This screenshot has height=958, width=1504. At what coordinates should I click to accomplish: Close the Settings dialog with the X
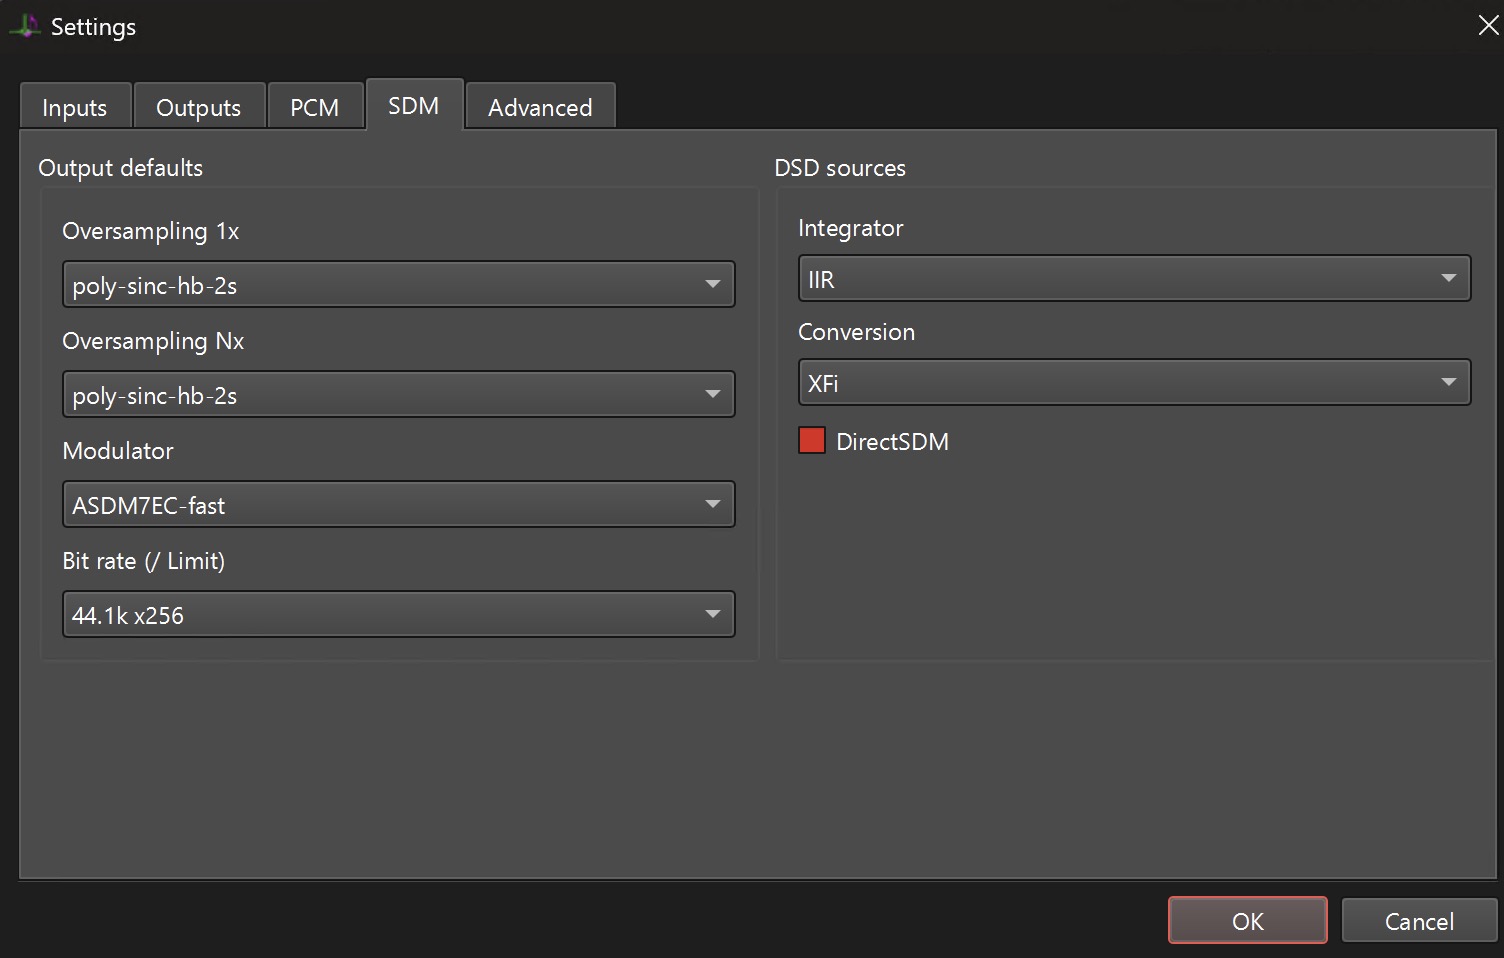[1488, 26]
